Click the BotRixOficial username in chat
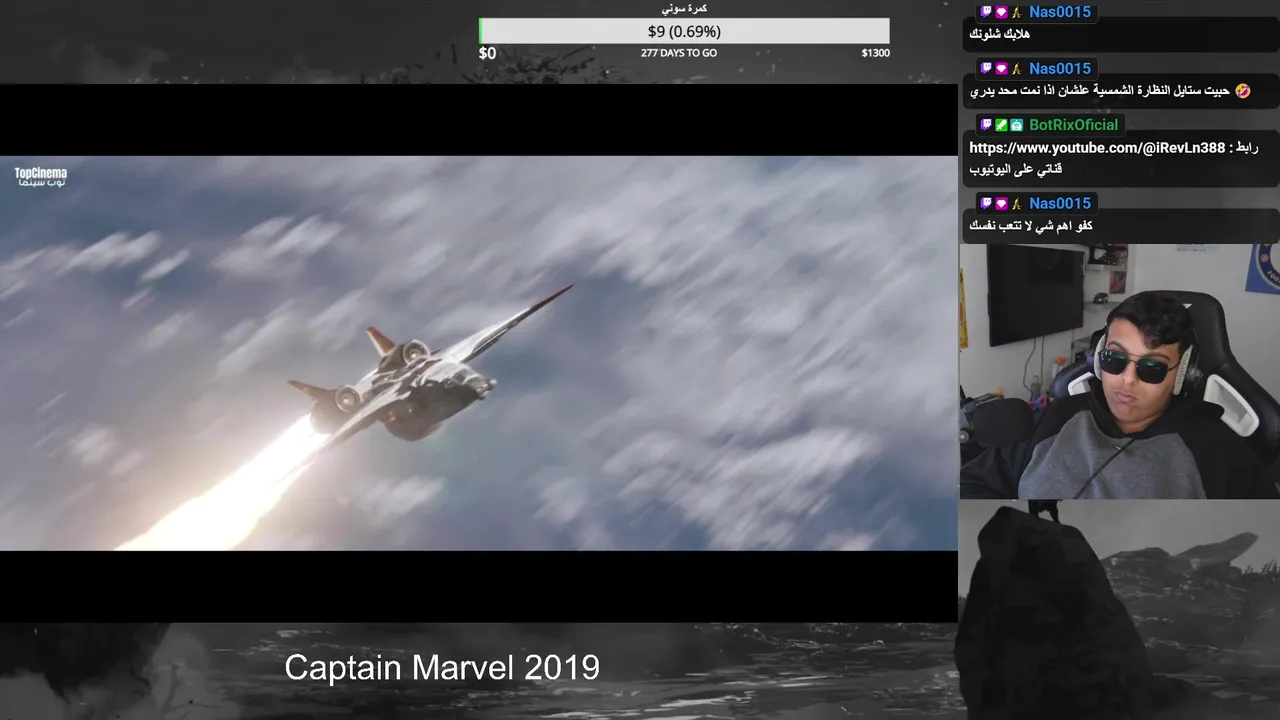Viewport: 1280px width, 720px height. tap(1073, 125)
